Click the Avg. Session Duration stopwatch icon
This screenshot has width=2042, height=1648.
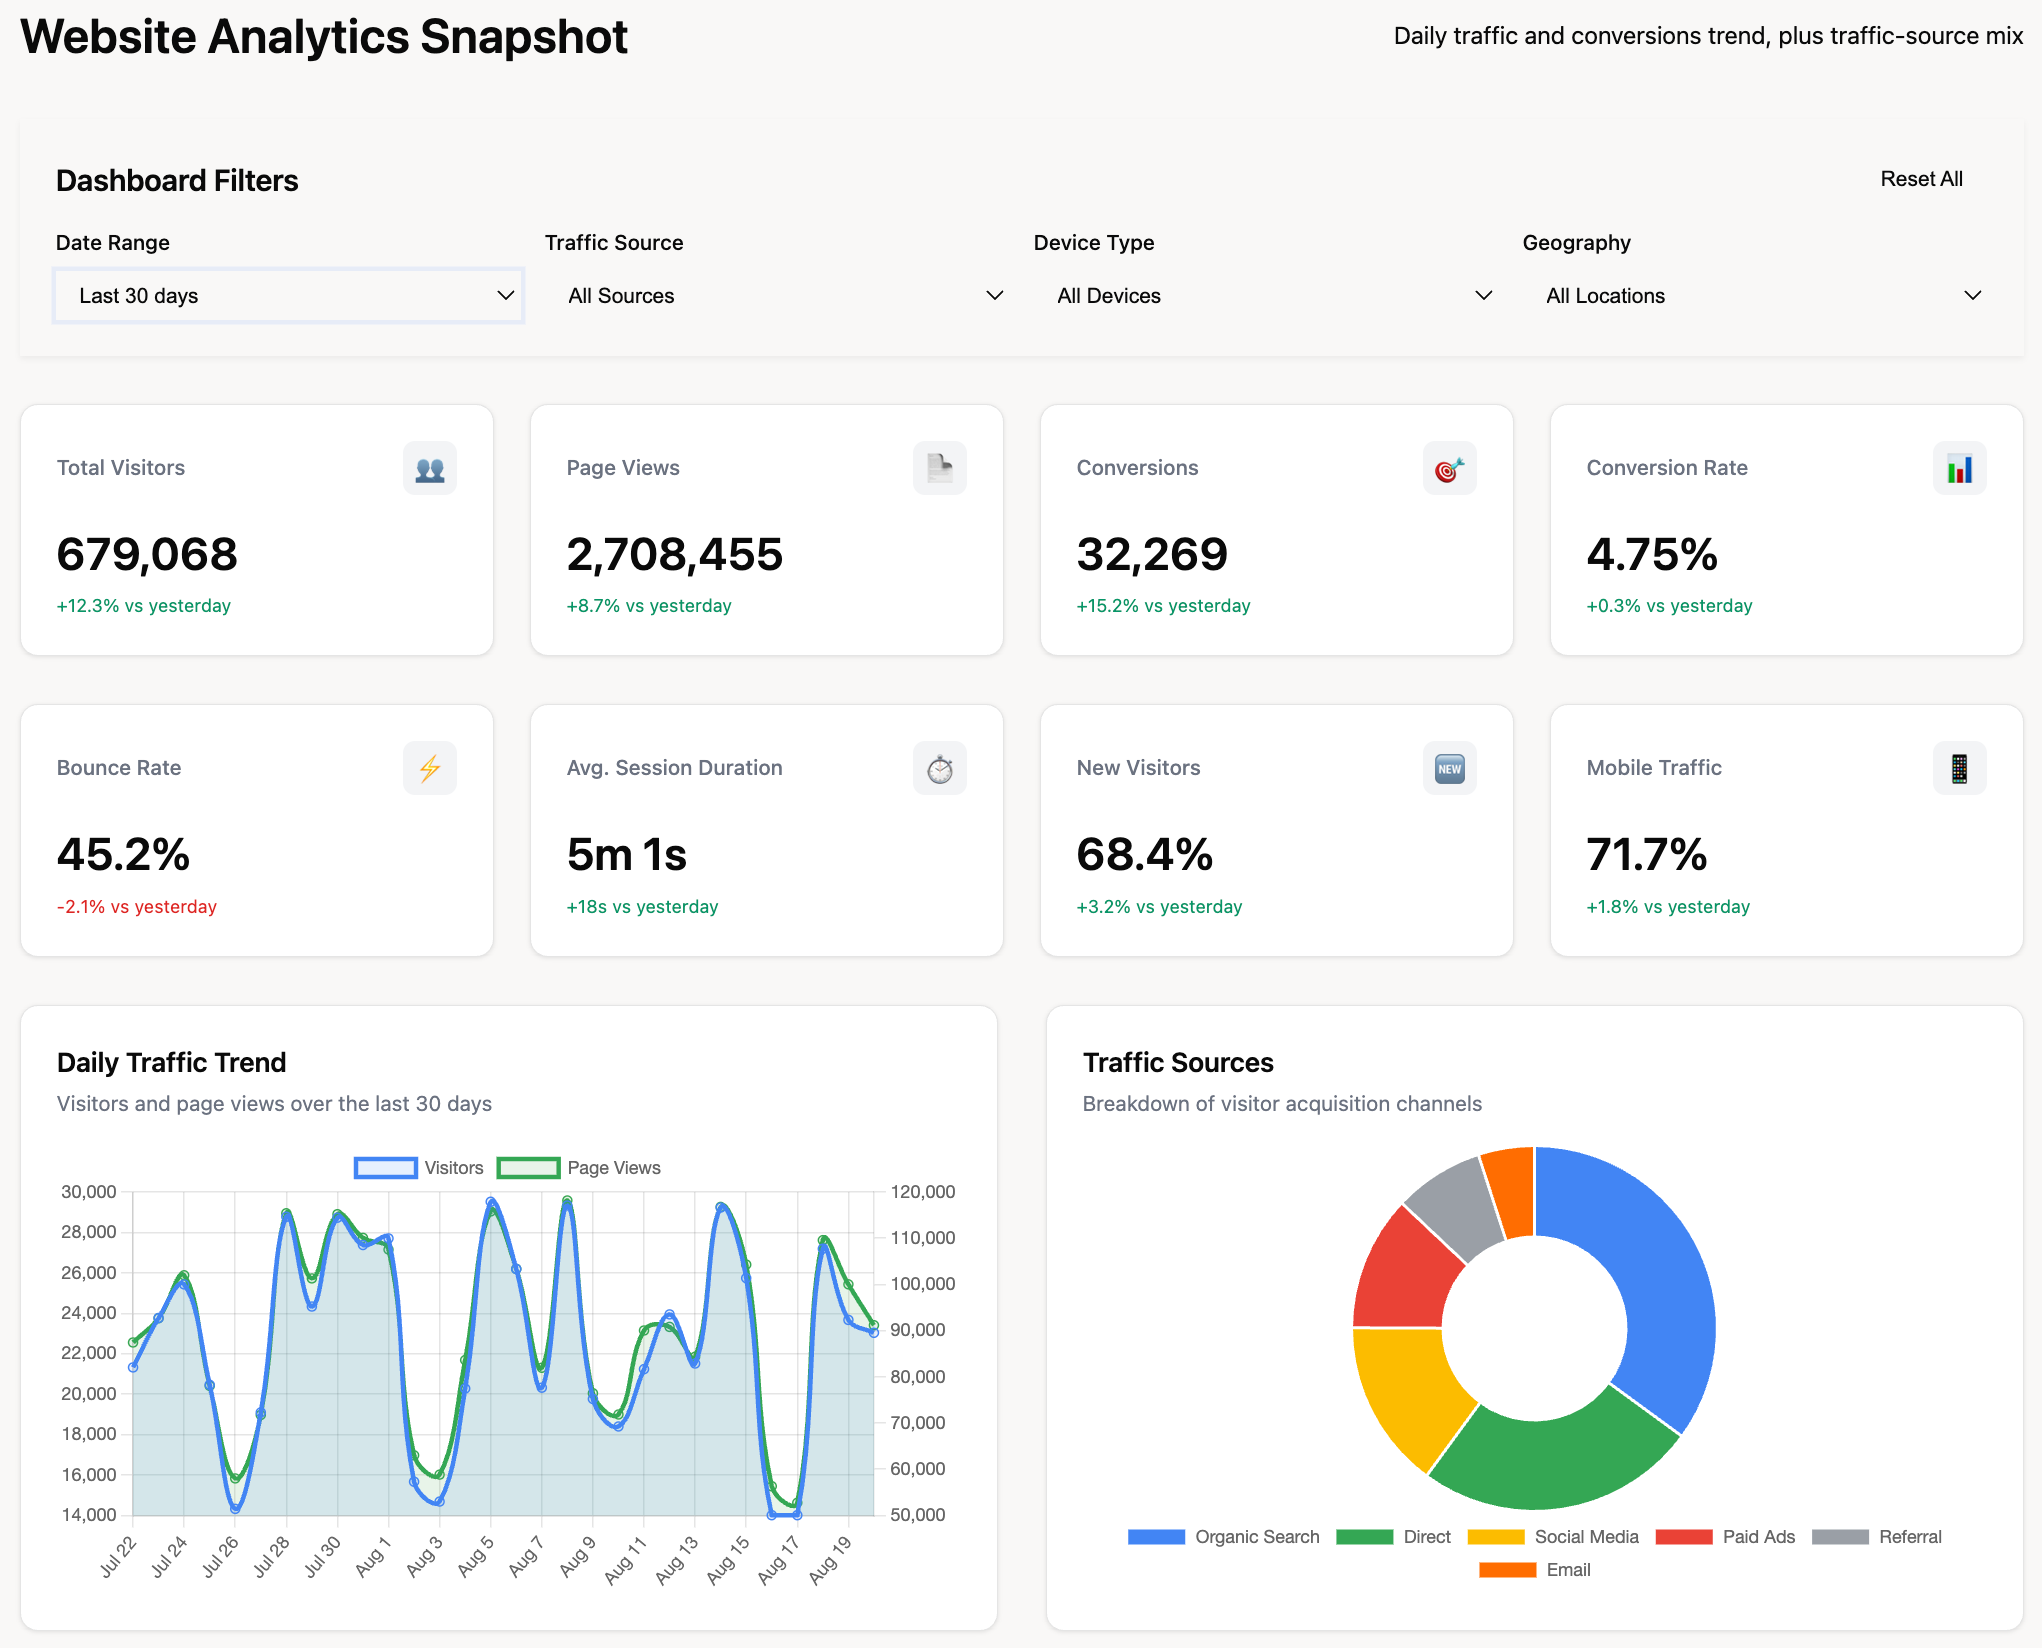point(939,768)
